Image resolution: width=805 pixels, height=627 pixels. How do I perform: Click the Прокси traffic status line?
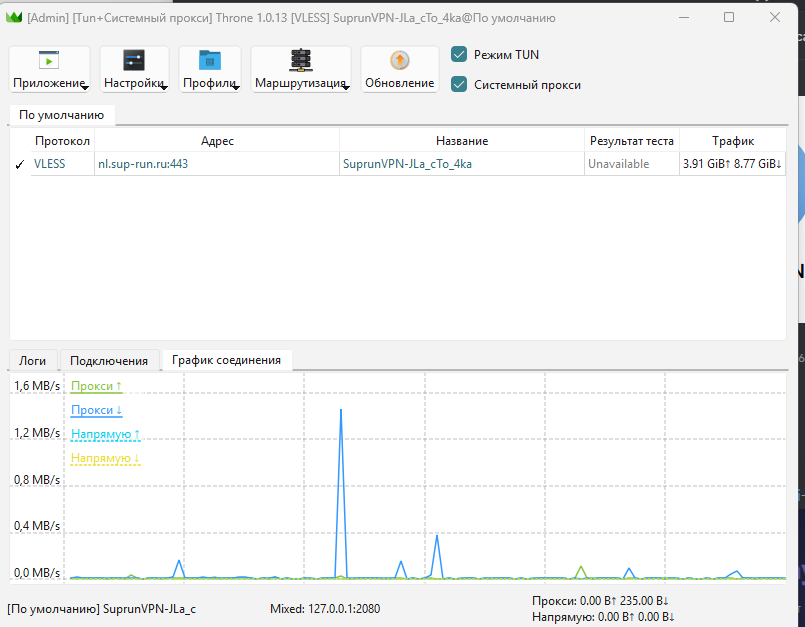[600, 601]
